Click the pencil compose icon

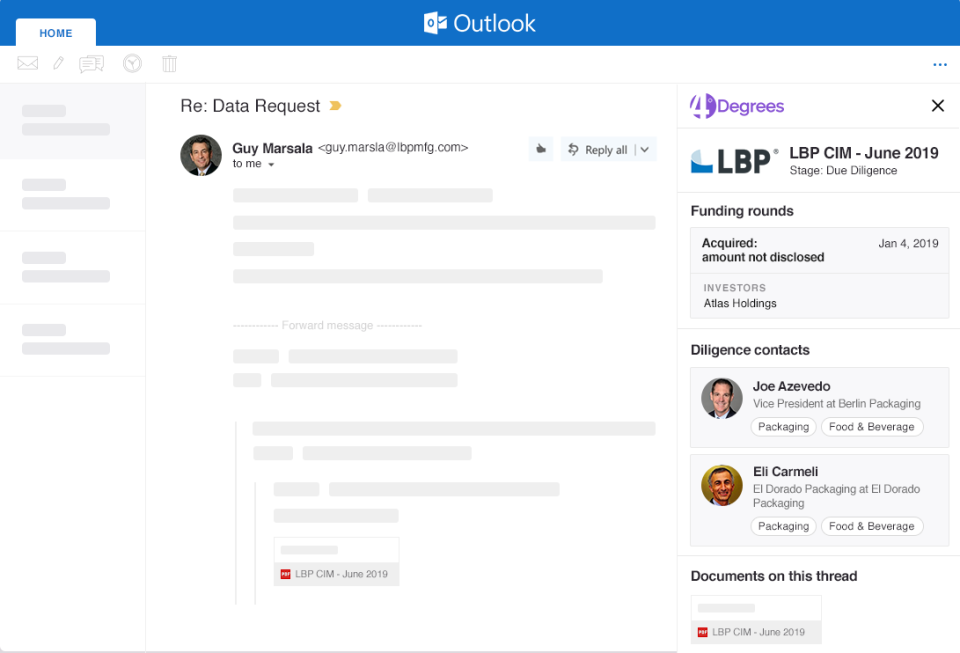click(x=58, y=63)
